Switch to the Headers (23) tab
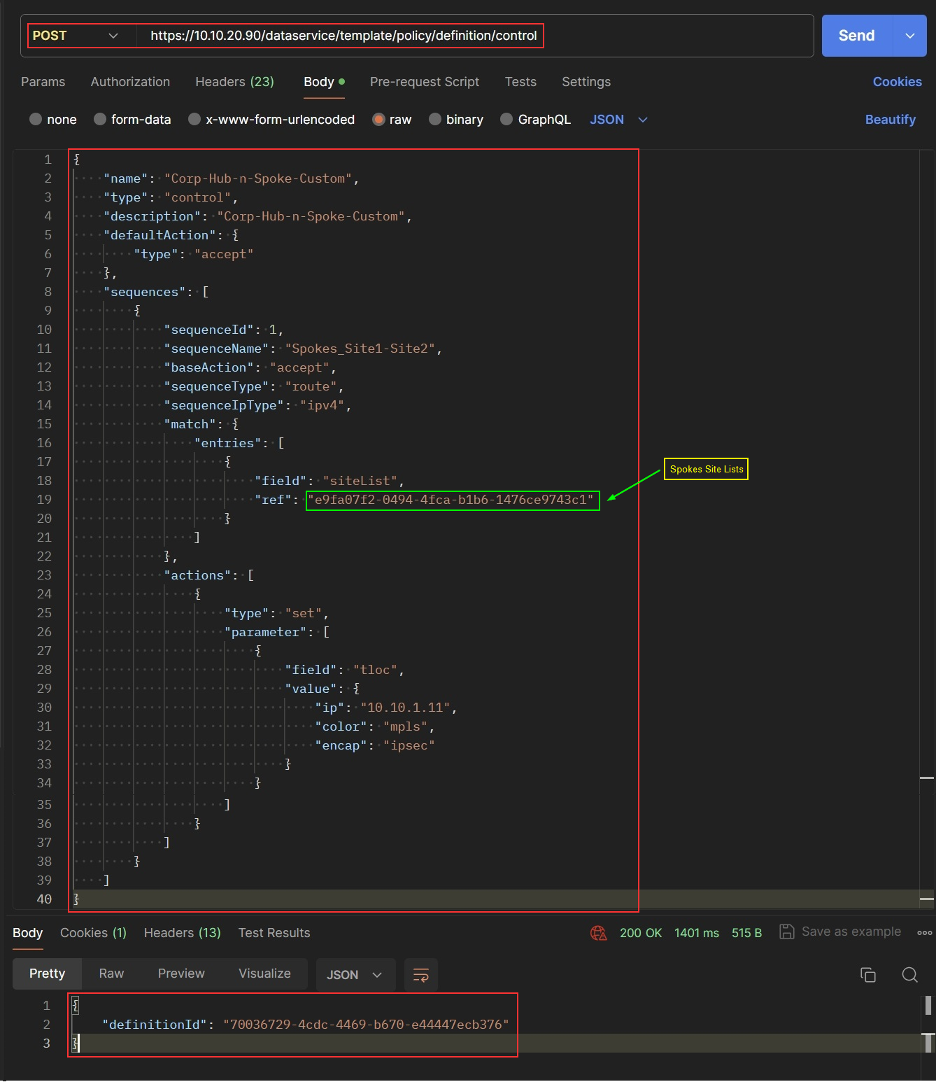Image resolution: width=936 pixels, height=1082 pixels. [234, 82]
